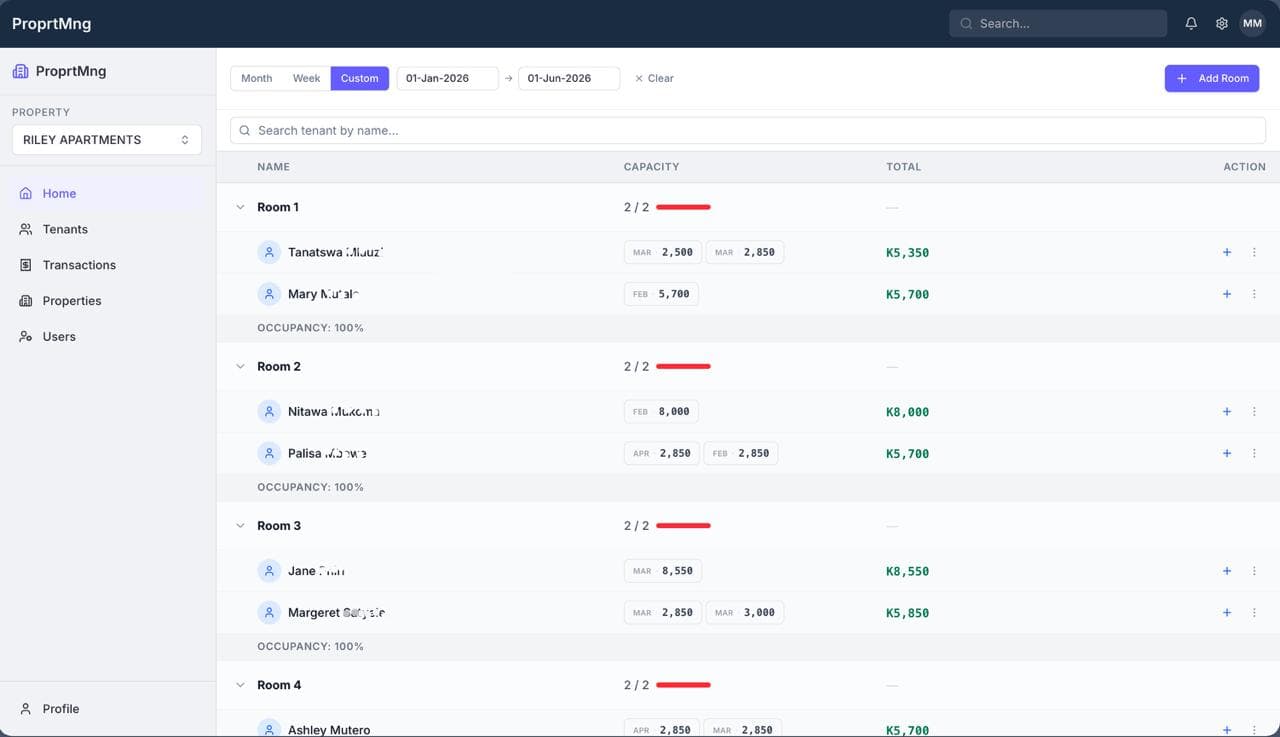Click the ProprtMng building logo in sidebar
Screen dimensions: 1280x737
pos(20,71)
